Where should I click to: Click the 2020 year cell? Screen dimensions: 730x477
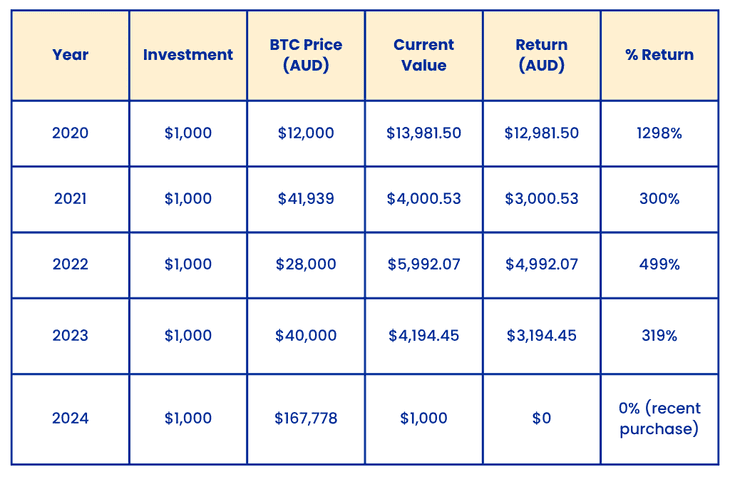(x=70, y=133)
